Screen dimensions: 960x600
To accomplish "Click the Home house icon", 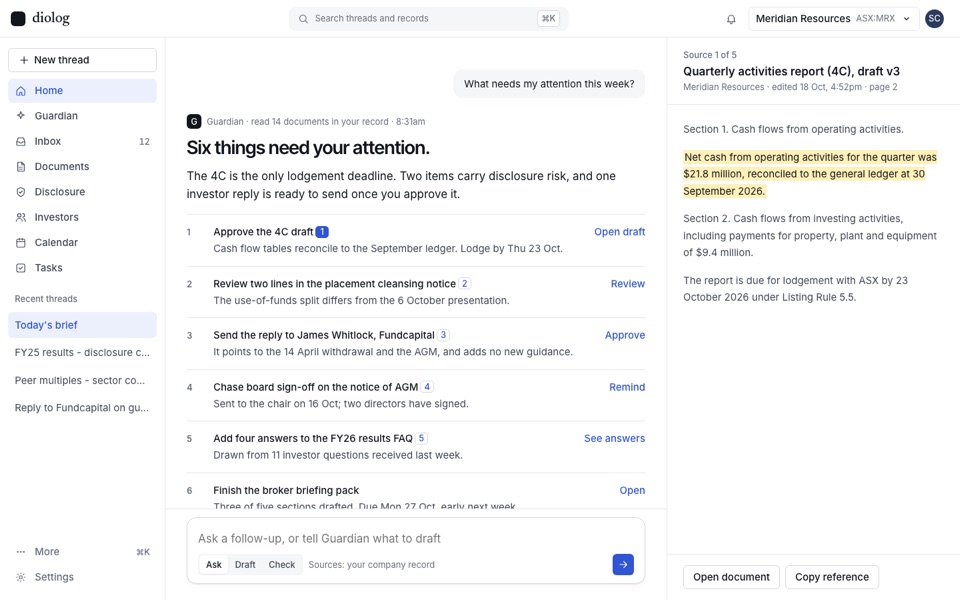I will click(x=21, y=91).
